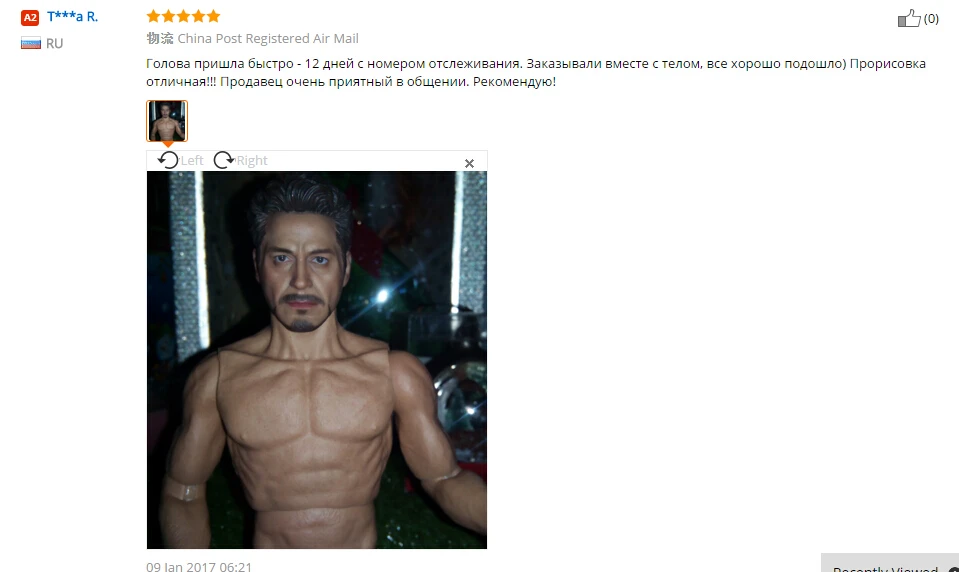Click the fifth orange rating star
Screen dimensions: 959x572
pos(213,16)
